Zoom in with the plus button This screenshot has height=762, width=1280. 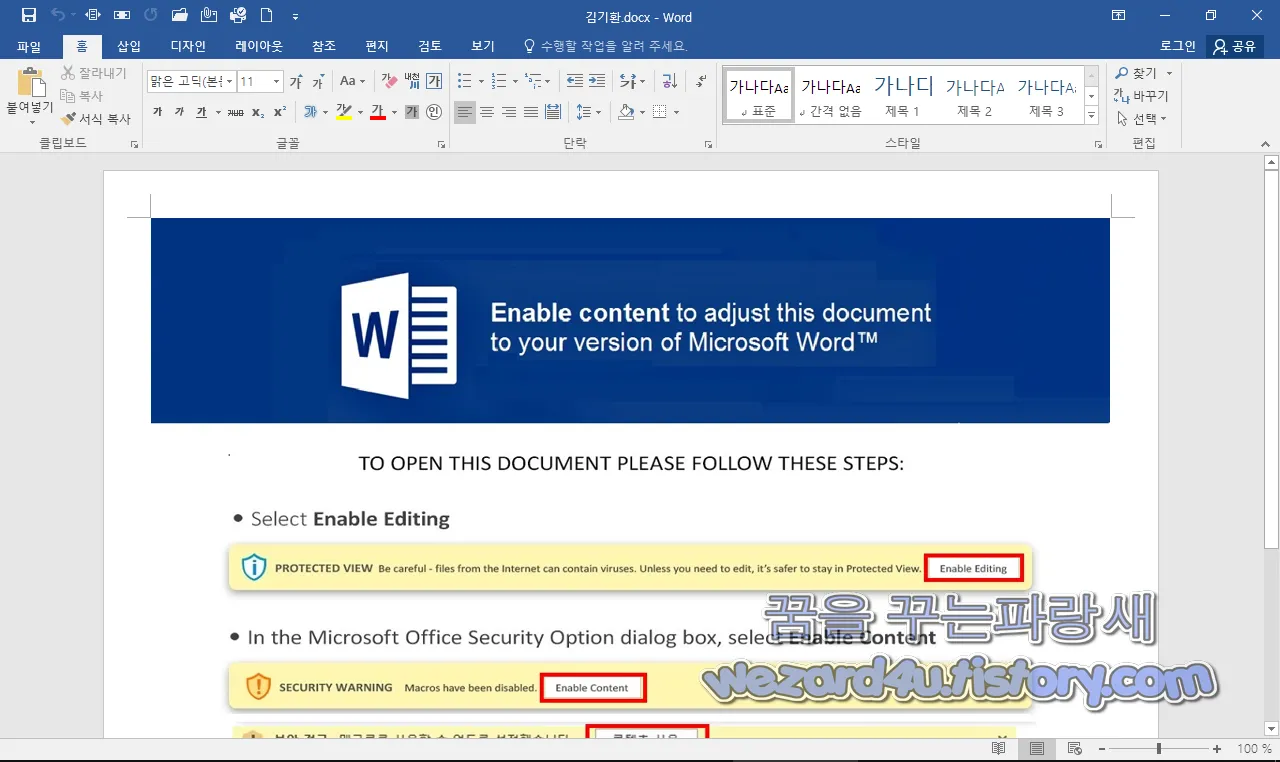(x=1217, y=749)
